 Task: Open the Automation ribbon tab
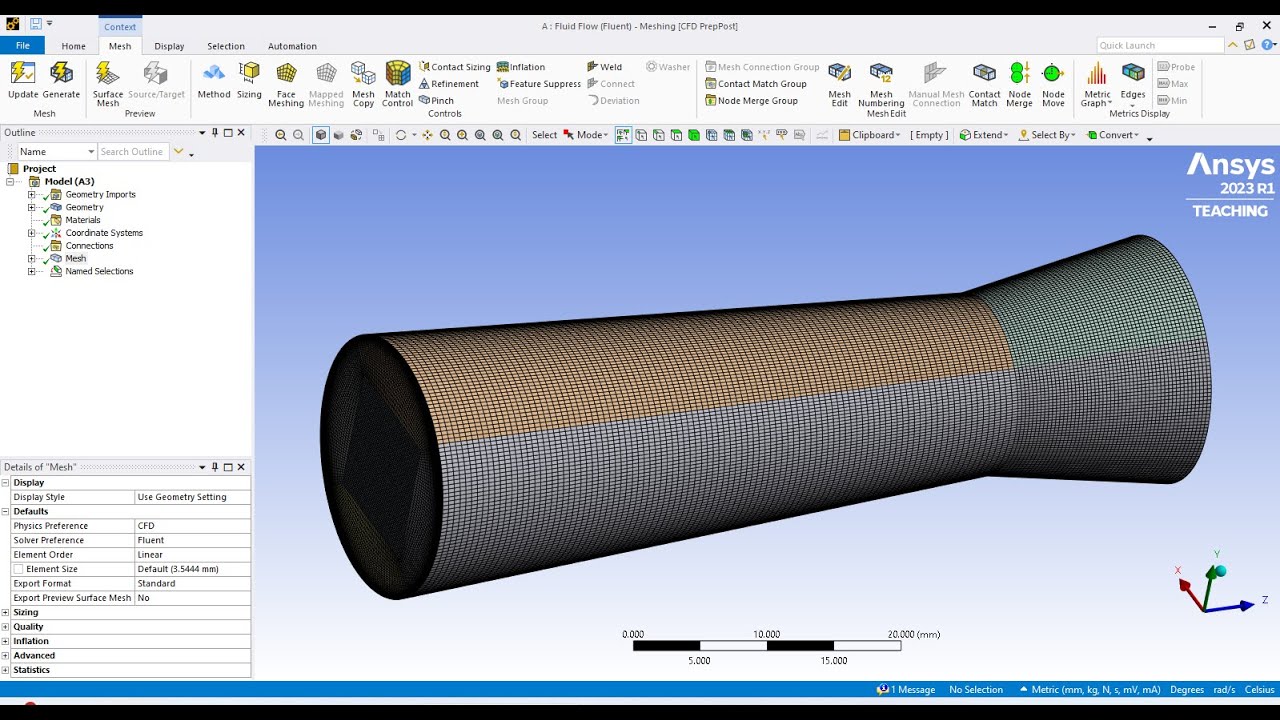pos(292,46)
